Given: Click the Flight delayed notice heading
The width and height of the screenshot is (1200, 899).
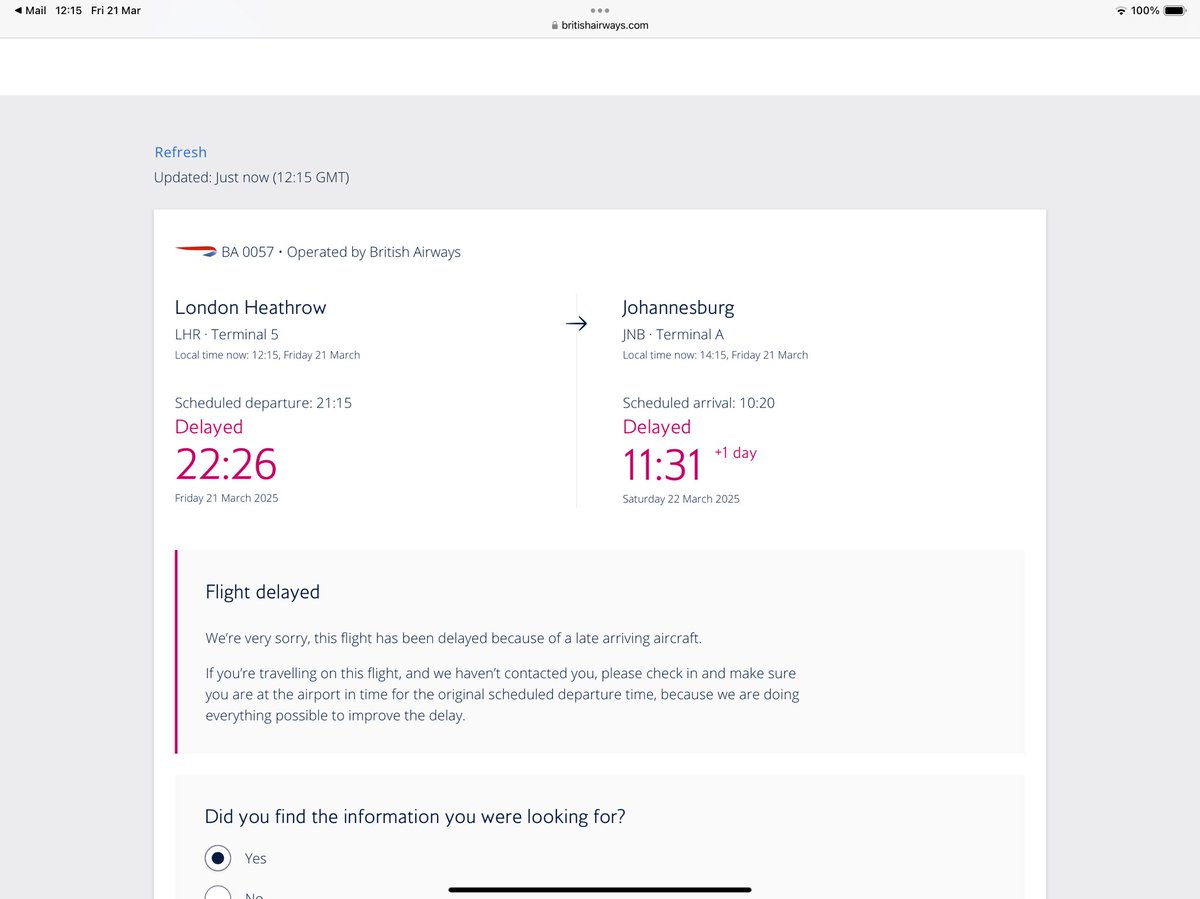Looking at the screenshot, I should pos(262,592).
